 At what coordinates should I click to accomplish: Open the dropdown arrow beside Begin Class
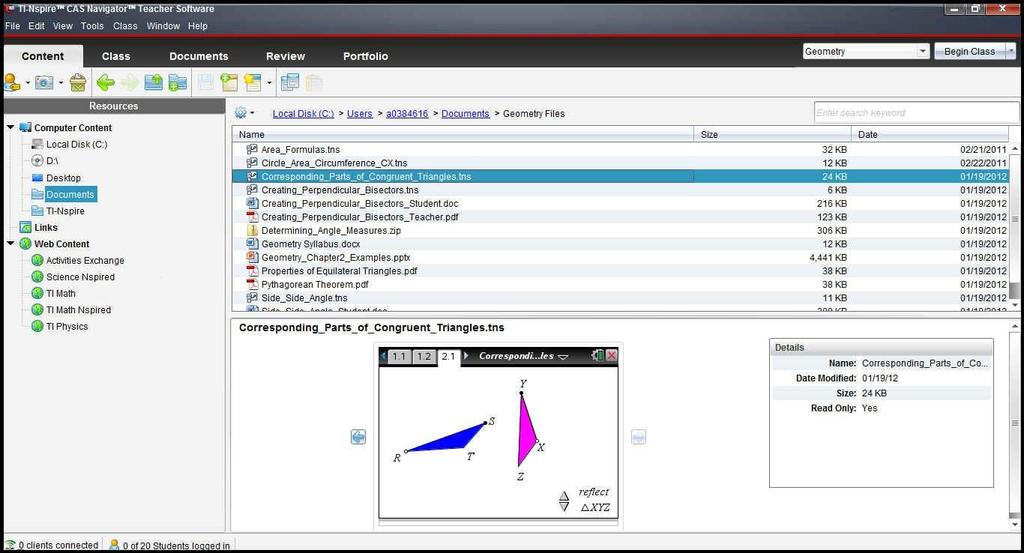(1011, 51)
